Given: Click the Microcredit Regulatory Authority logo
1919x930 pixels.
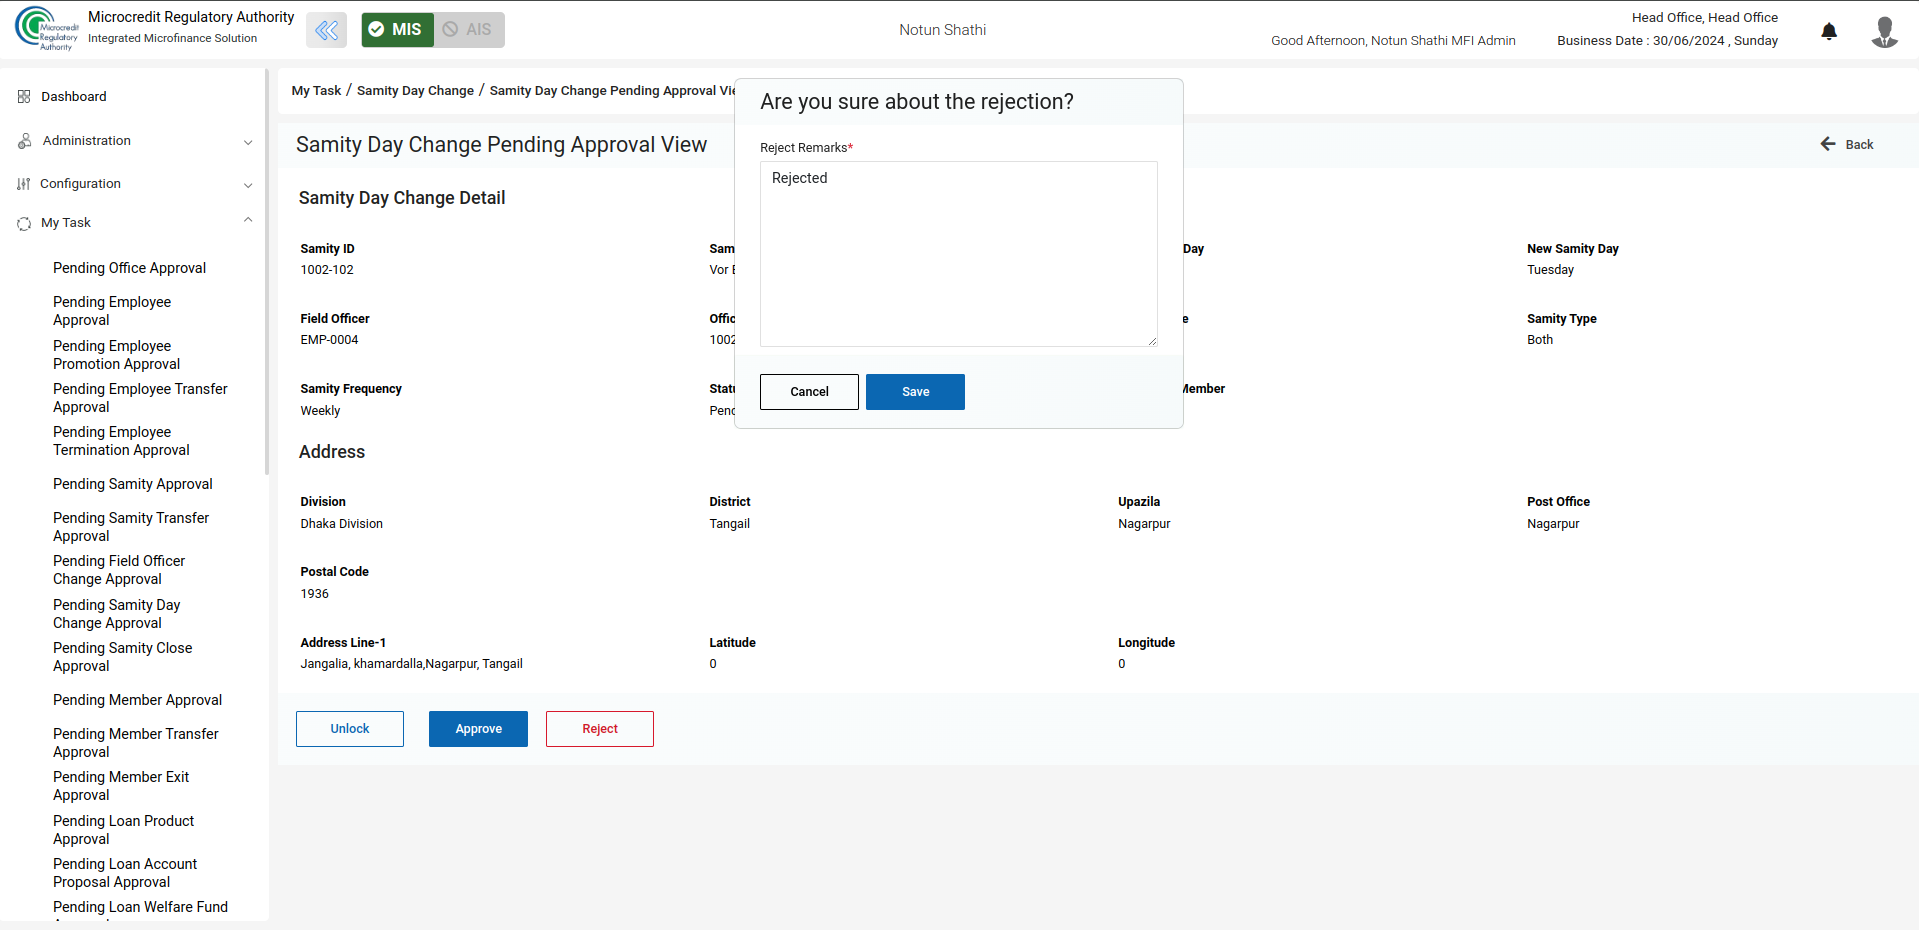Looking at the screenshot, I should 46,28.
